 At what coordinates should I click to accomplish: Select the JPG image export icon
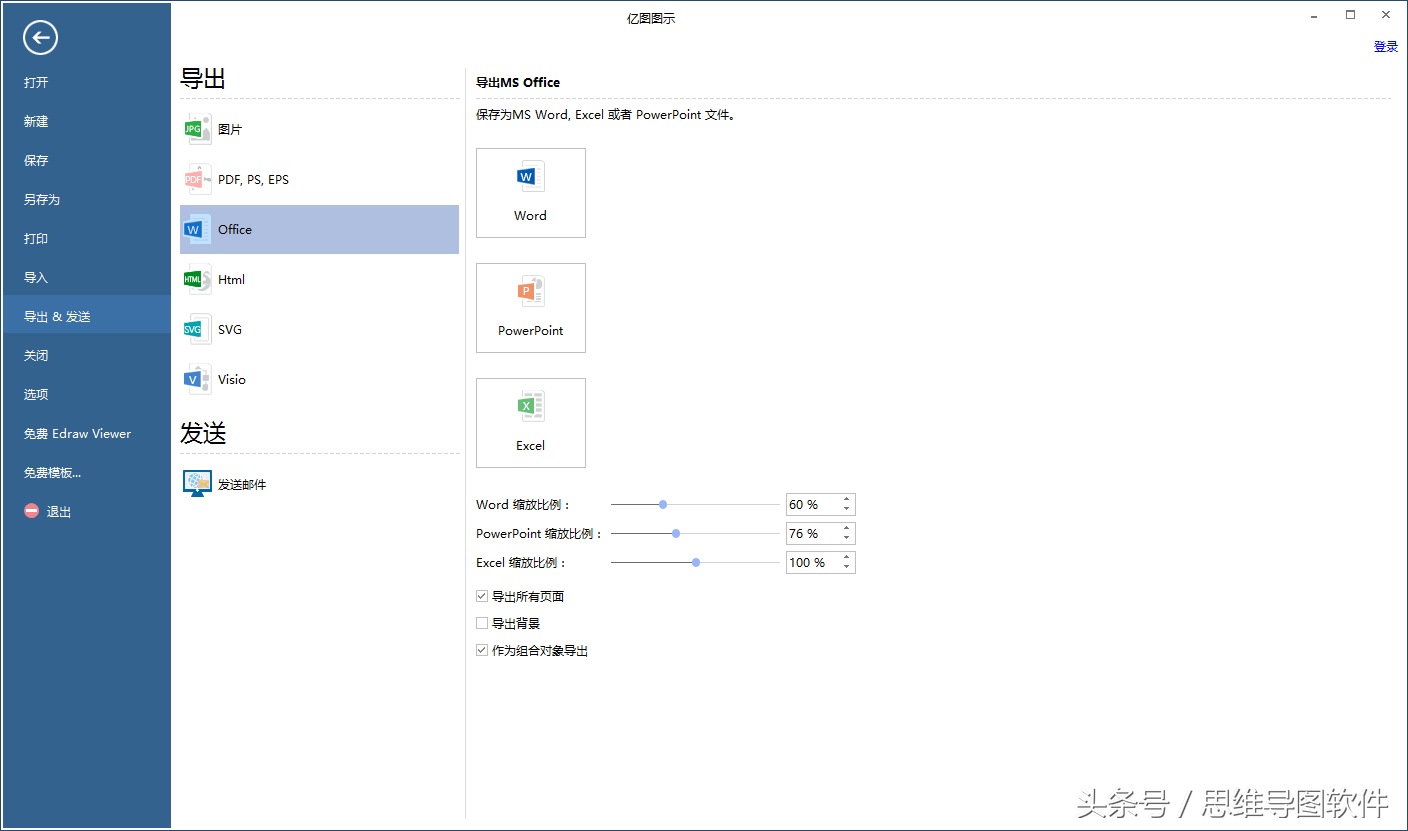(x=197, y=129)
